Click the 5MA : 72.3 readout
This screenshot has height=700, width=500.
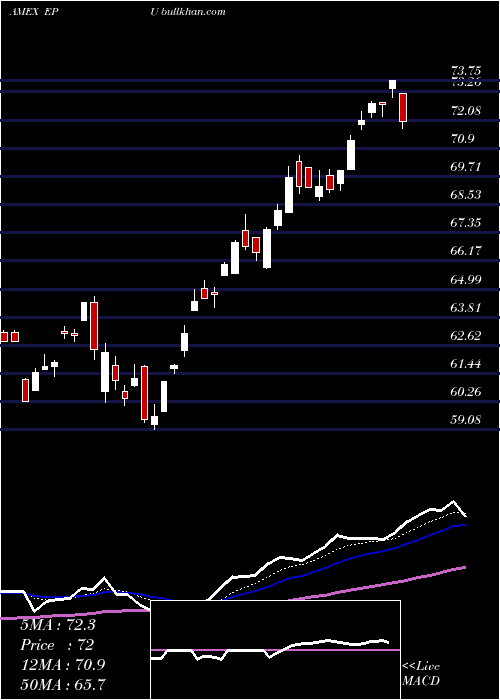coord(58,625)
